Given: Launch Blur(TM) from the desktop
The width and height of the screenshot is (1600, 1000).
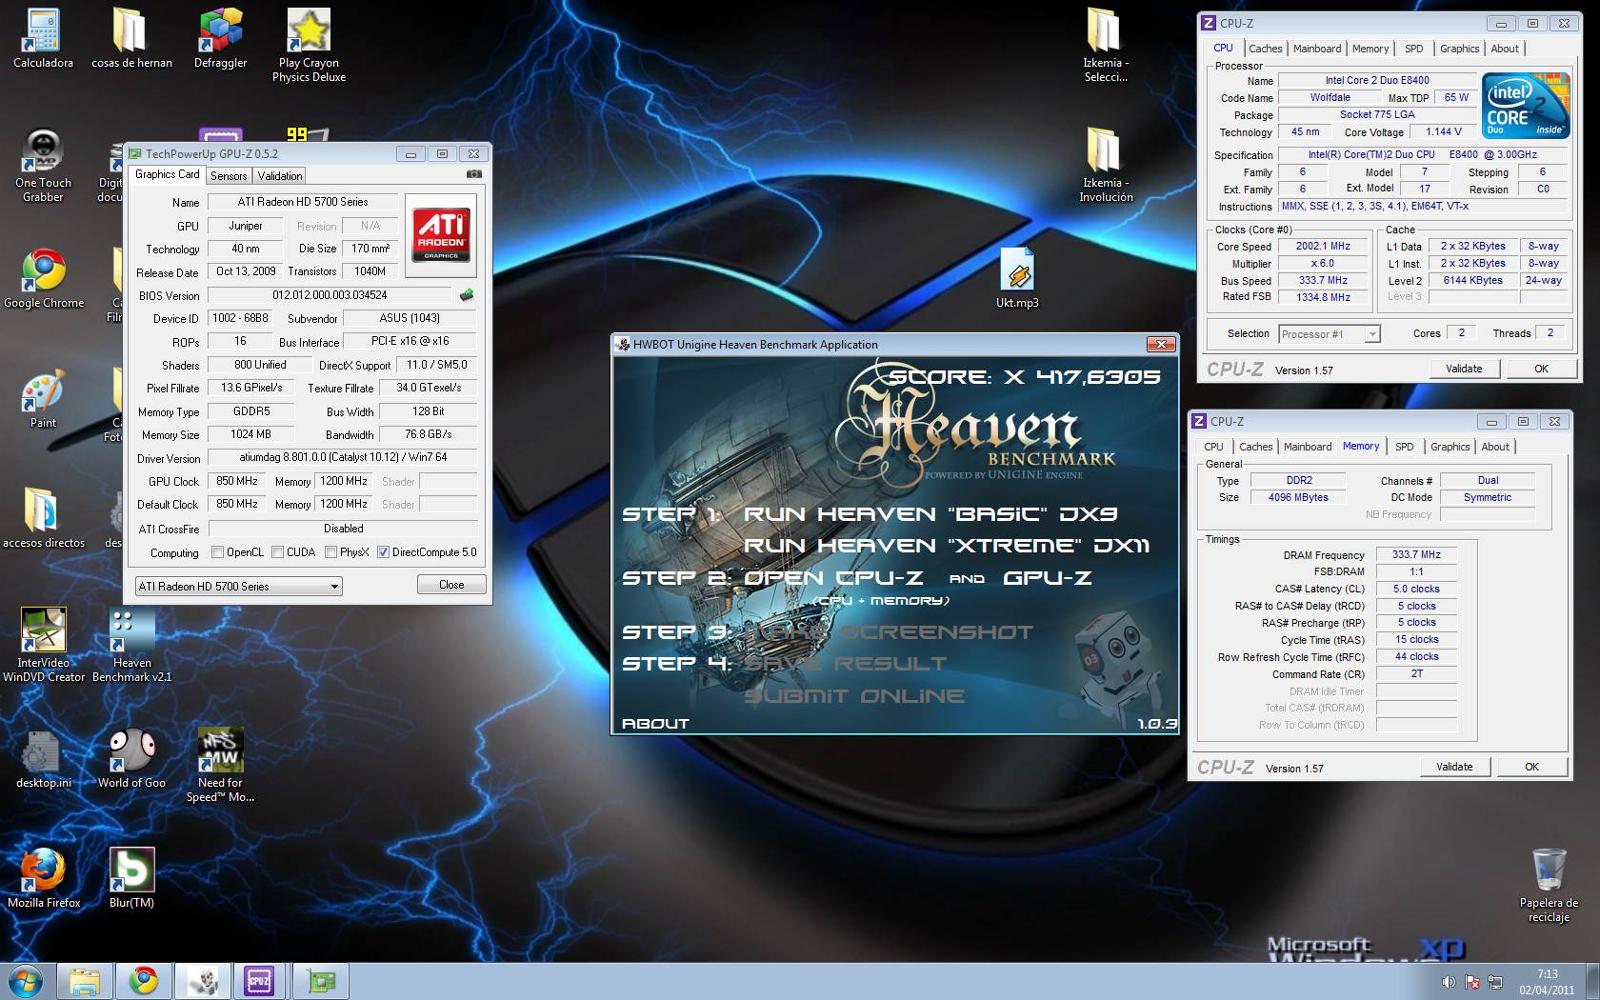Looking at the screenshot, I should 131,879.
